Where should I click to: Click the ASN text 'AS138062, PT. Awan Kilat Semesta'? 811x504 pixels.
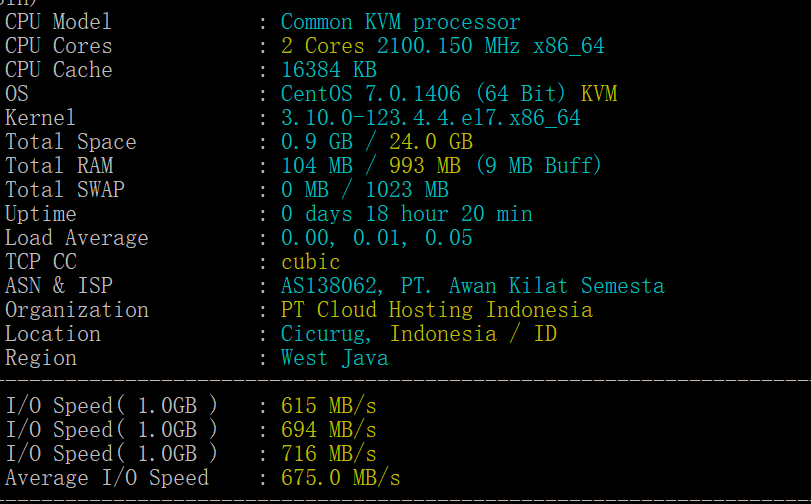tap(472, 286)
